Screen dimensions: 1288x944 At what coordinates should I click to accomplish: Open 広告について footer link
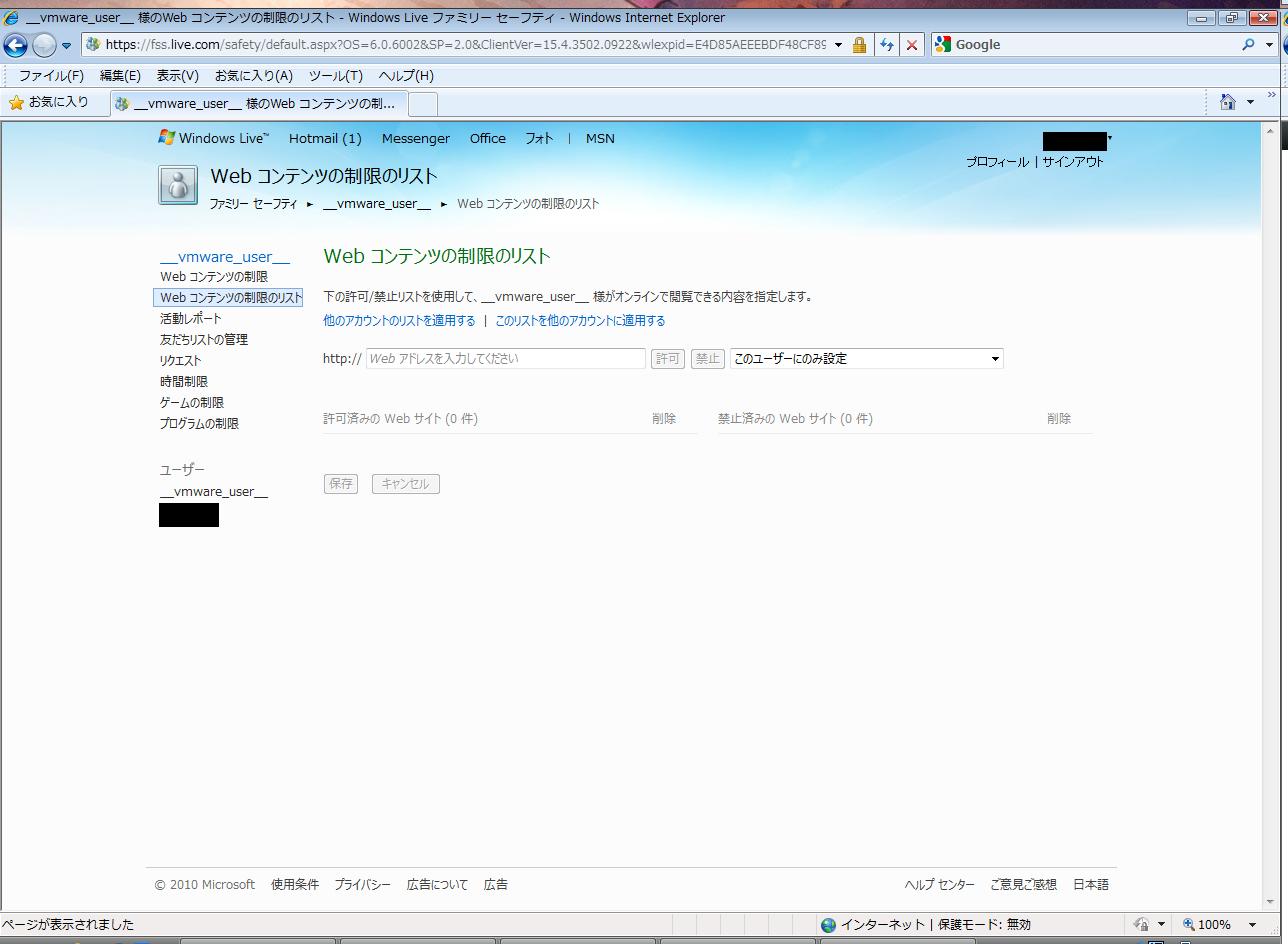437,884
